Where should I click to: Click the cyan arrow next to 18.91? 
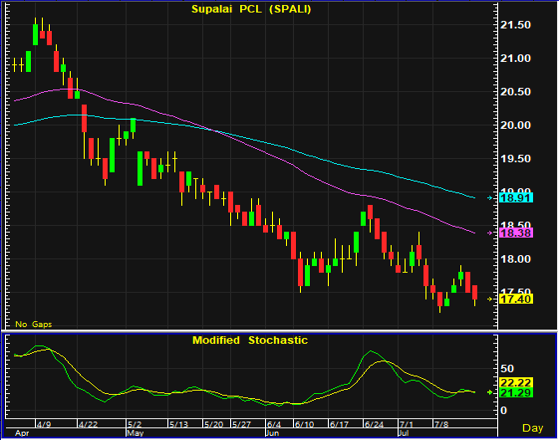click(x=490, y=198)
